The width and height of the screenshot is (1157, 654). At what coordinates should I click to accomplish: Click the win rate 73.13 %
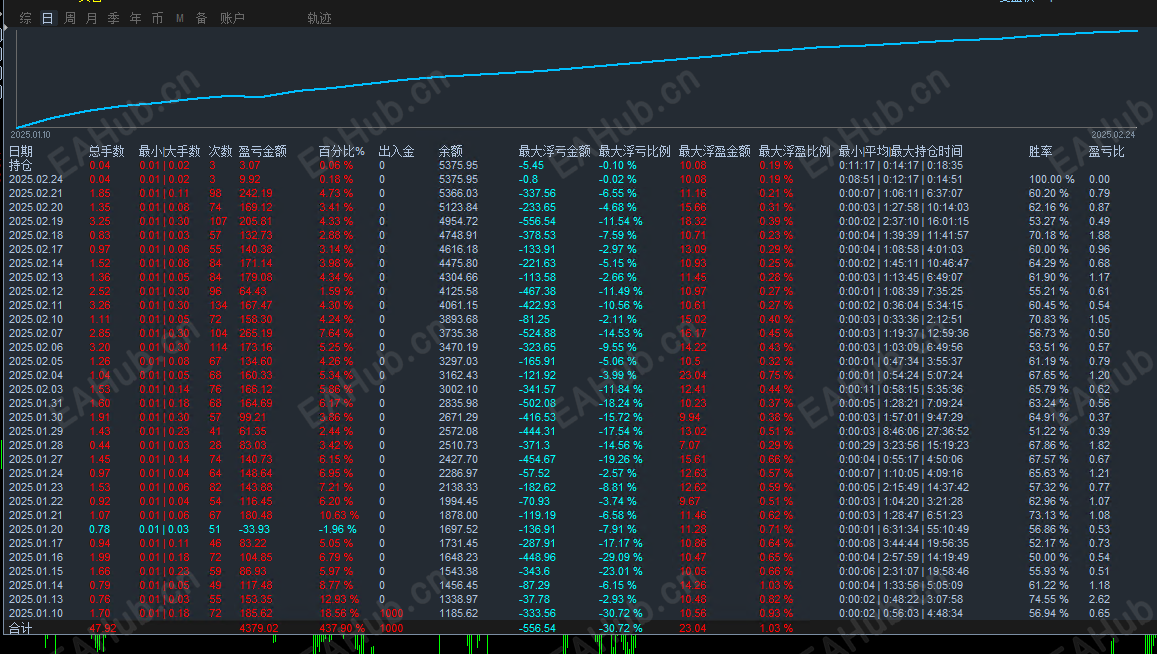[x=1049, y=515]
